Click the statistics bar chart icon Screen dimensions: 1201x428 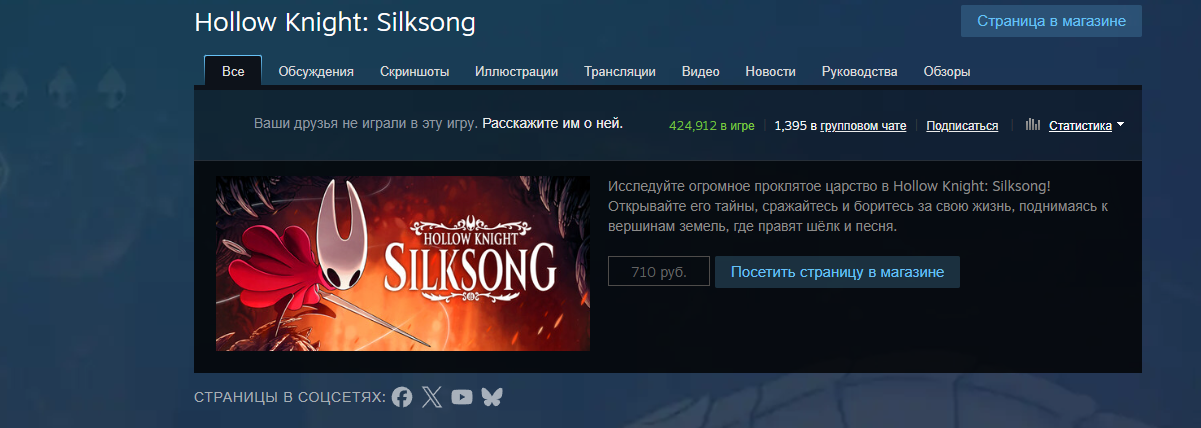tap(1033, 125)
